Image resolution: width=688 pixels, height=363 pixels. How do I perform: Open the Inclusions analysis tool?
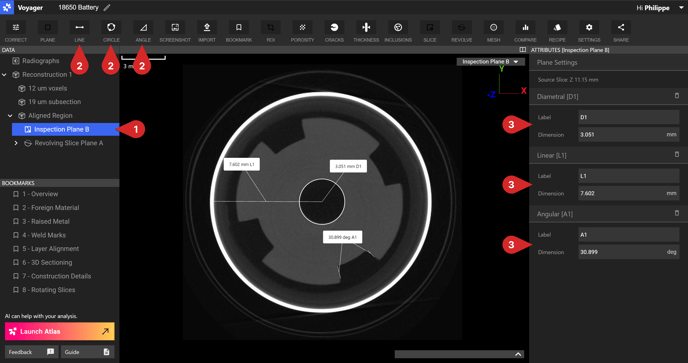click(398, 31)
